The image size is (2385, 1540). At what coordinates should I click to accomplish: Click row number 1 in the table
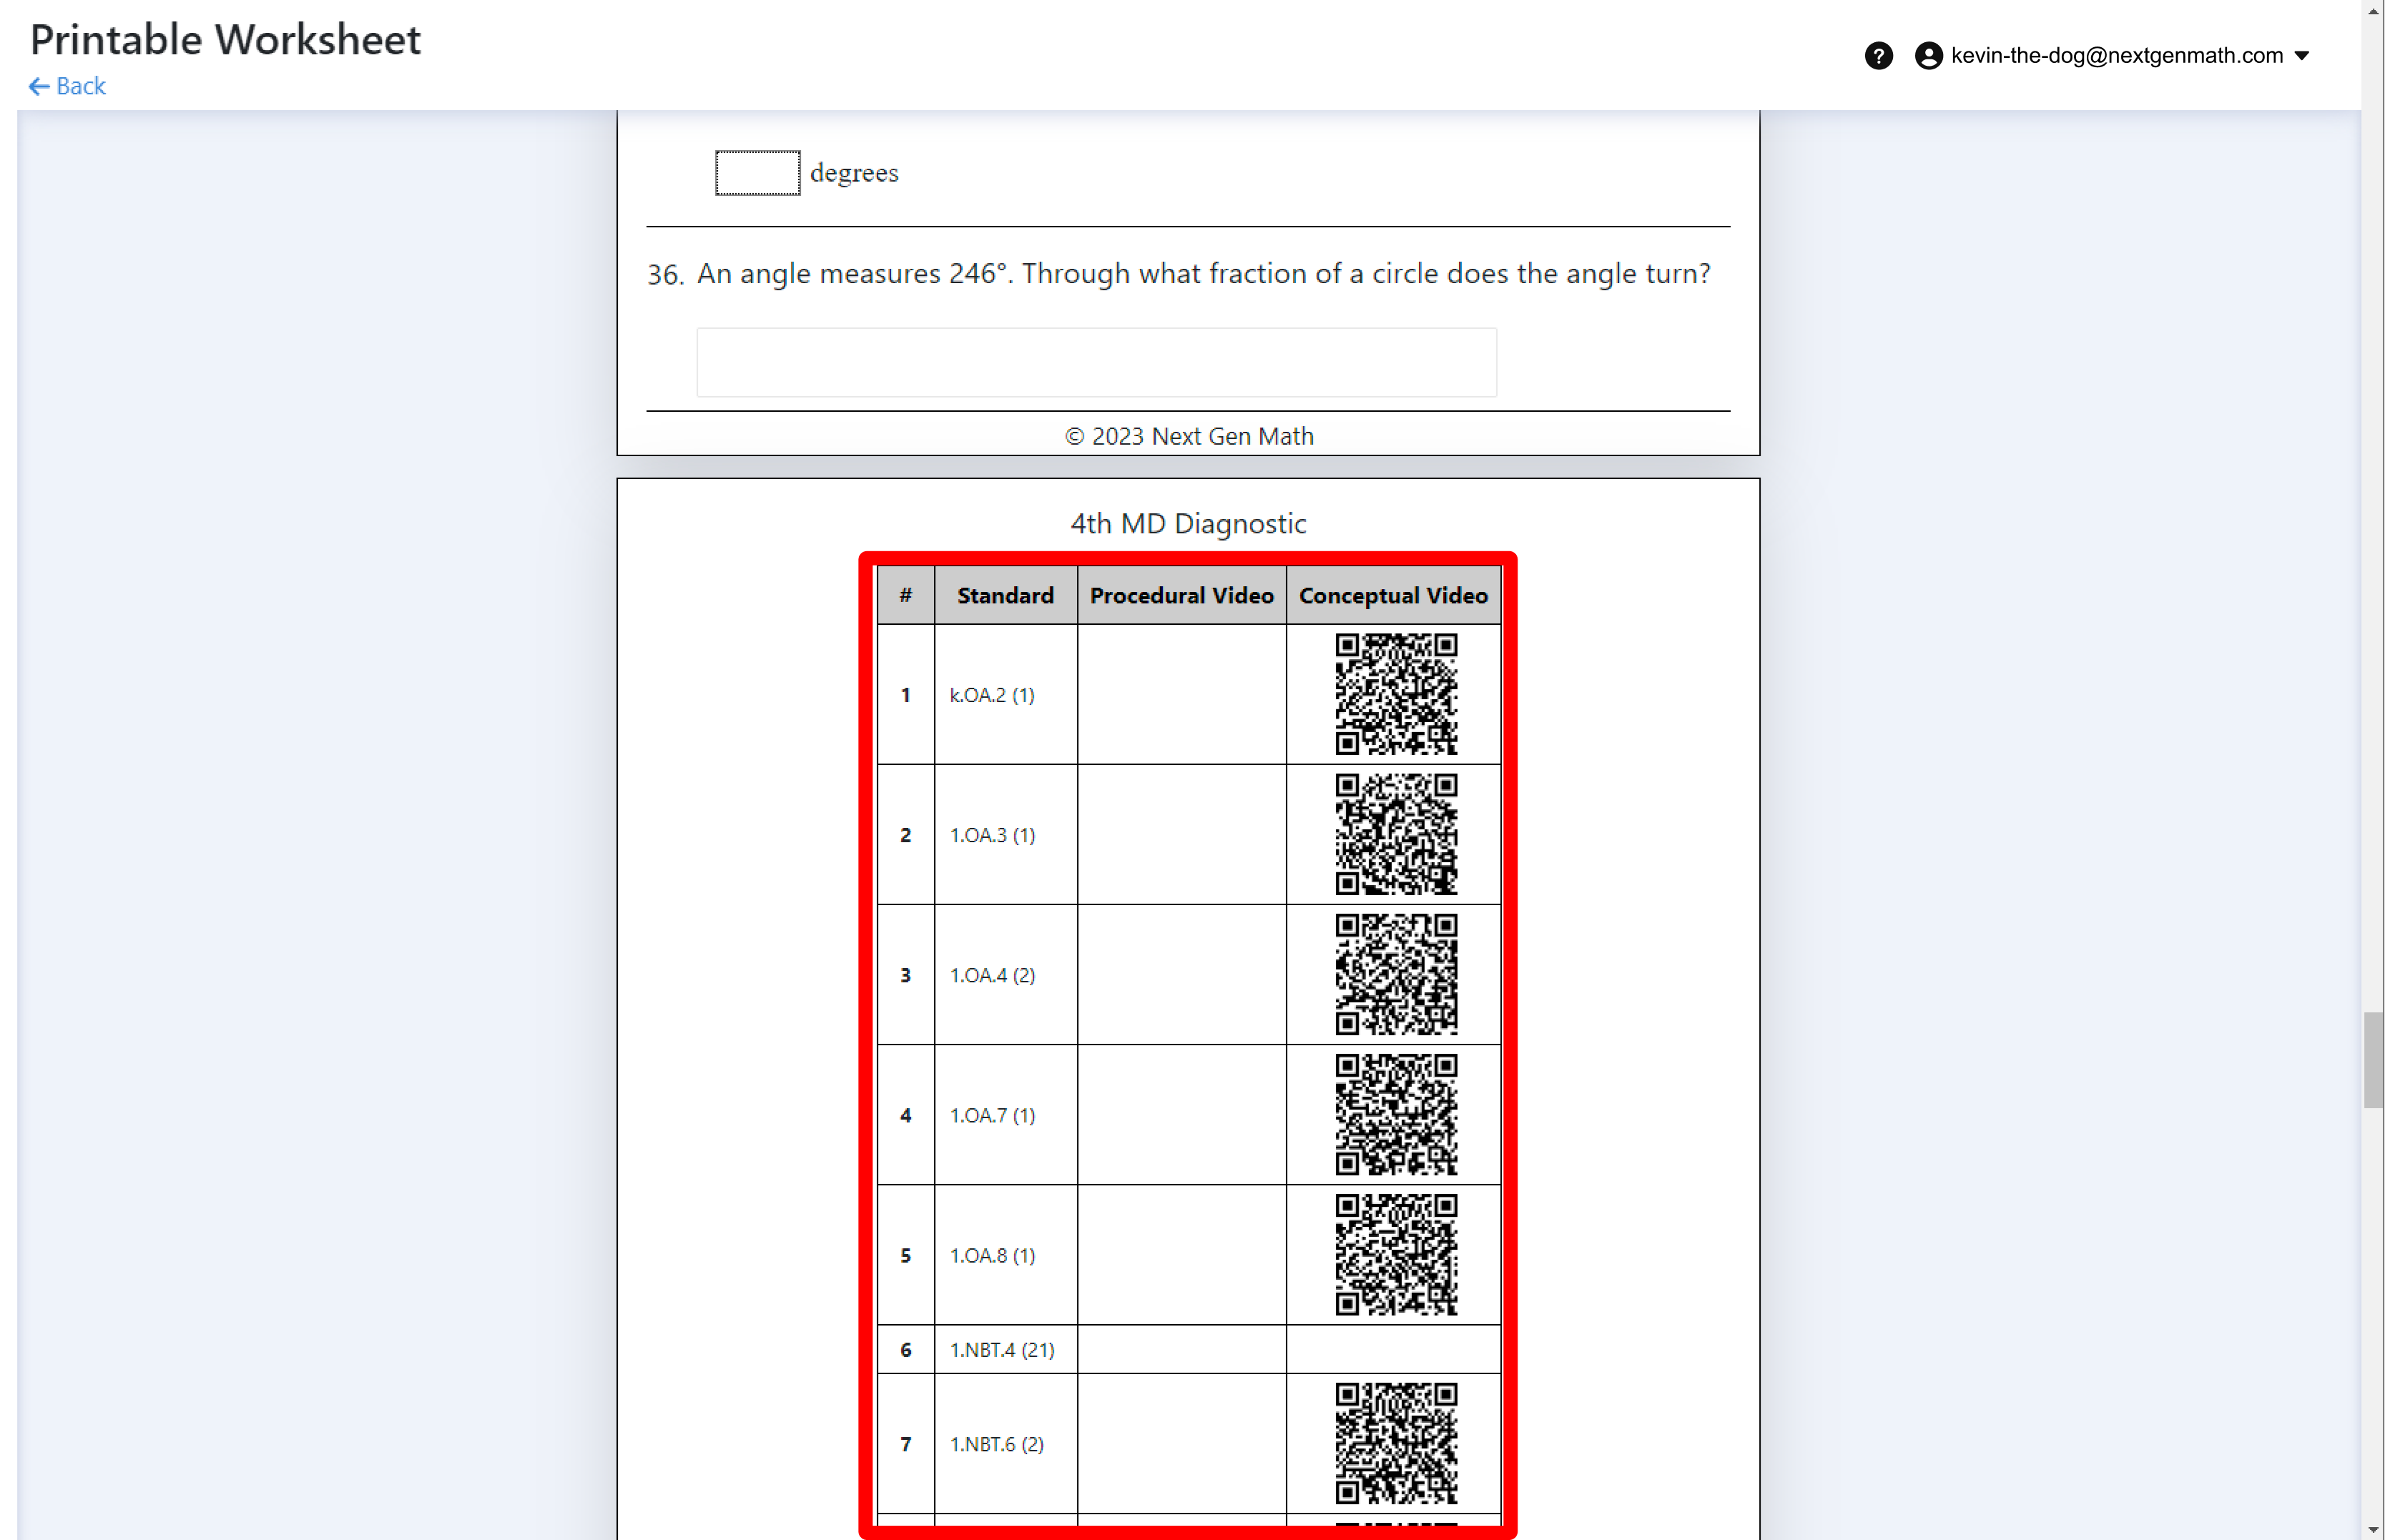pos(905,694)
